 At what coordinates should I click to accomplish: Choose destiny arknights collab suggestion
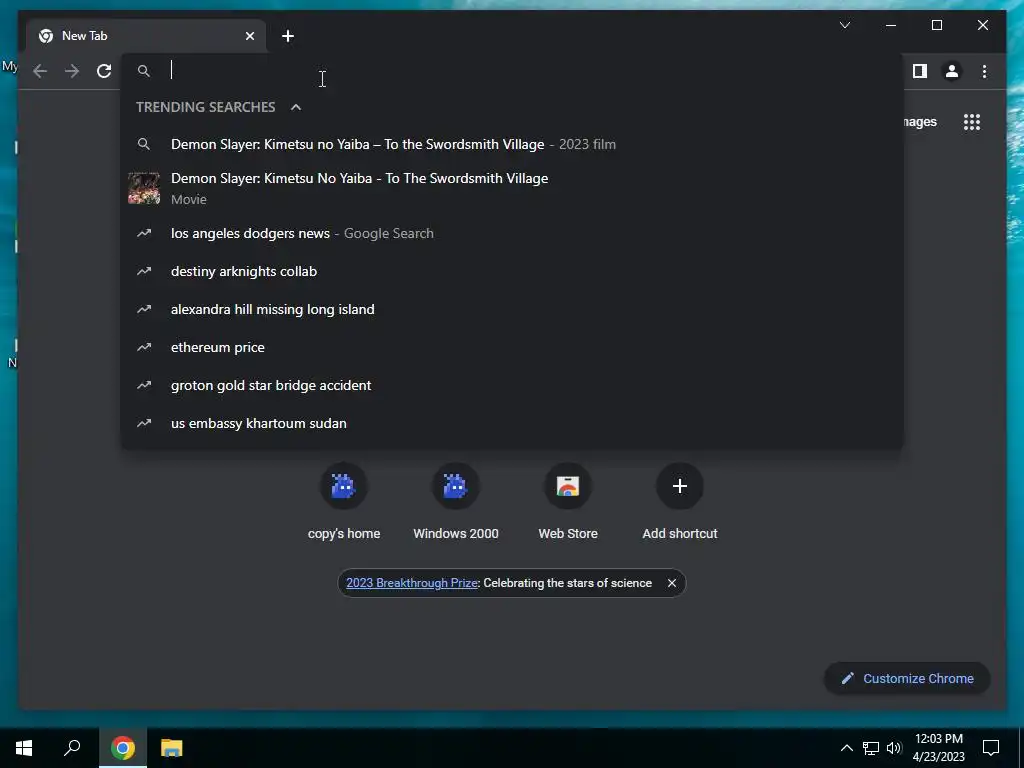(x=512, y=271)
